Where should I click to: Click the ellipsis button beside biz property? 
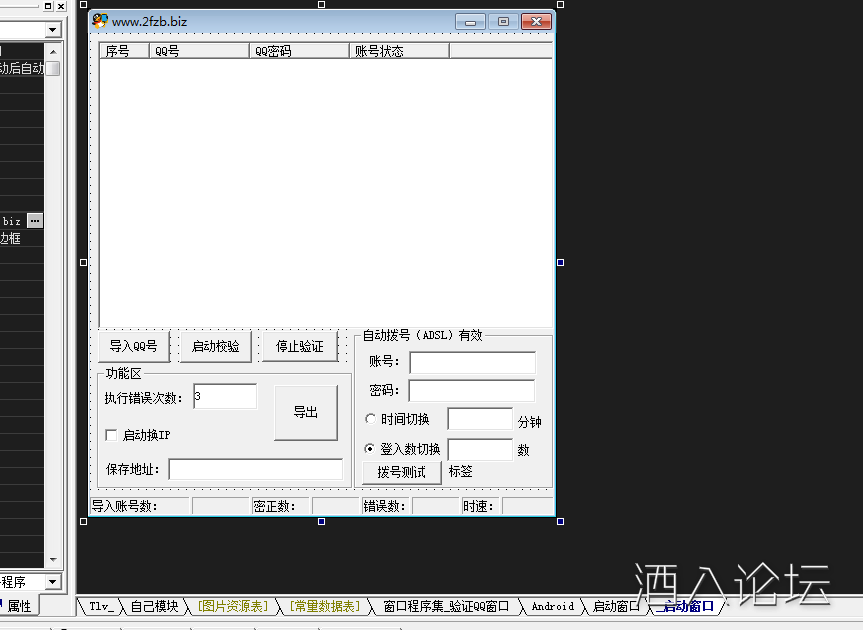tap(35, 221)
